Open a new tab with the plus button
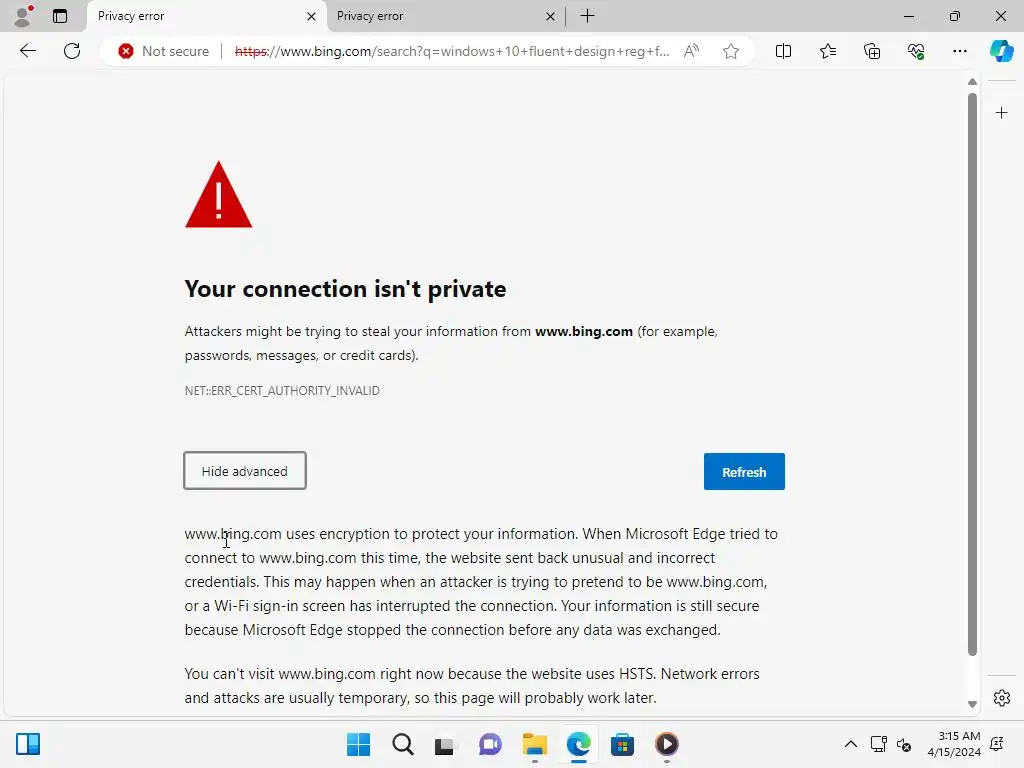This screenshot has height=768, width=1024. 587,16
